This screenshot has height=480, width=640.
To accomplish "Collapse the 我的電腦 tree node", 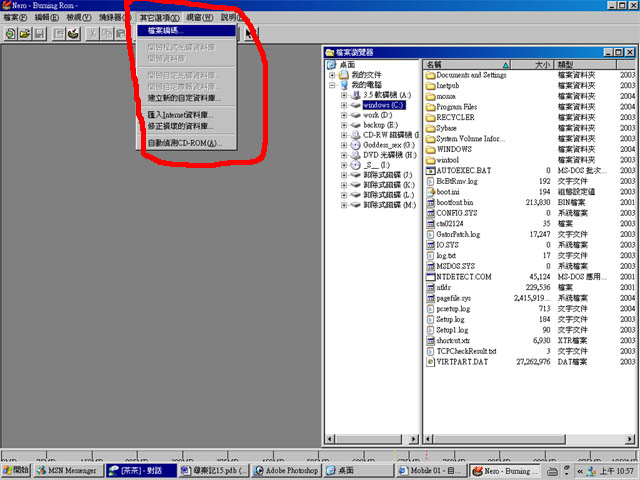I will 332,85.
